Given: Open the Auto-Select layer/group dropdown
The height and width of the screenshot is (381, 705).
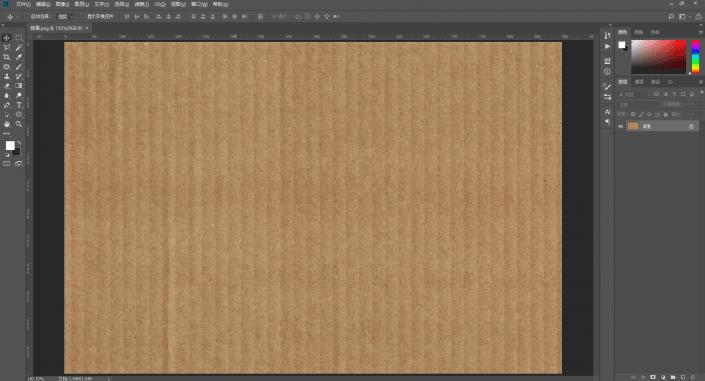Looking at the screenshot, I should point(65,17).
